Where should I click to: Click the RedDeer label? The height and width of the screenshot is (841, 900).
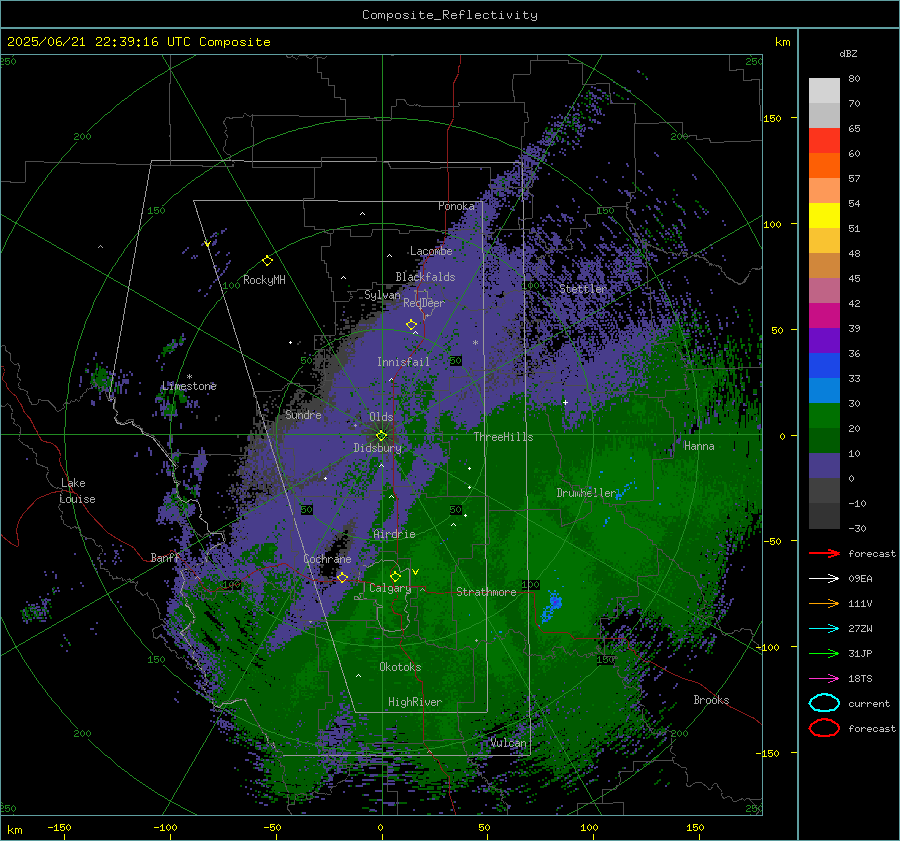[424, 303]
